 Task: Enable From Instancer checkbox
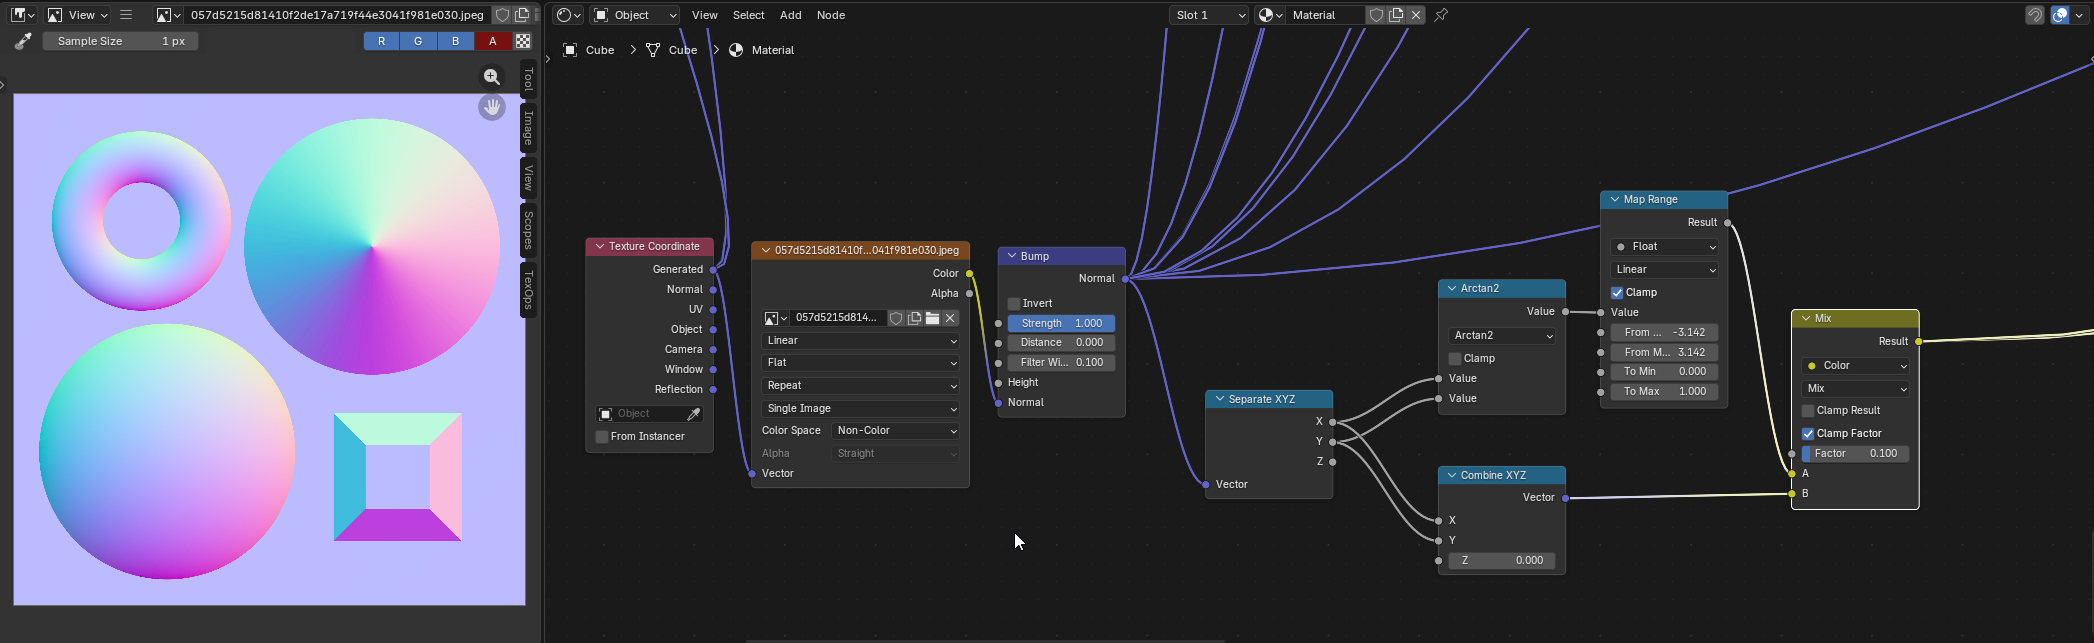(x=602, y=437)
